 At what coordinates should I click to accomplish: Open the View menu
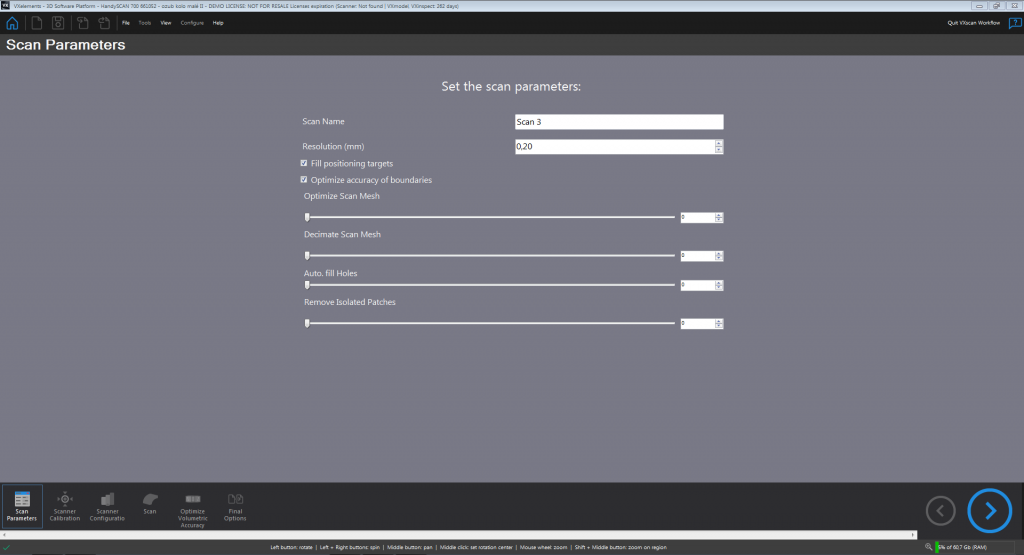coord(165,22)
